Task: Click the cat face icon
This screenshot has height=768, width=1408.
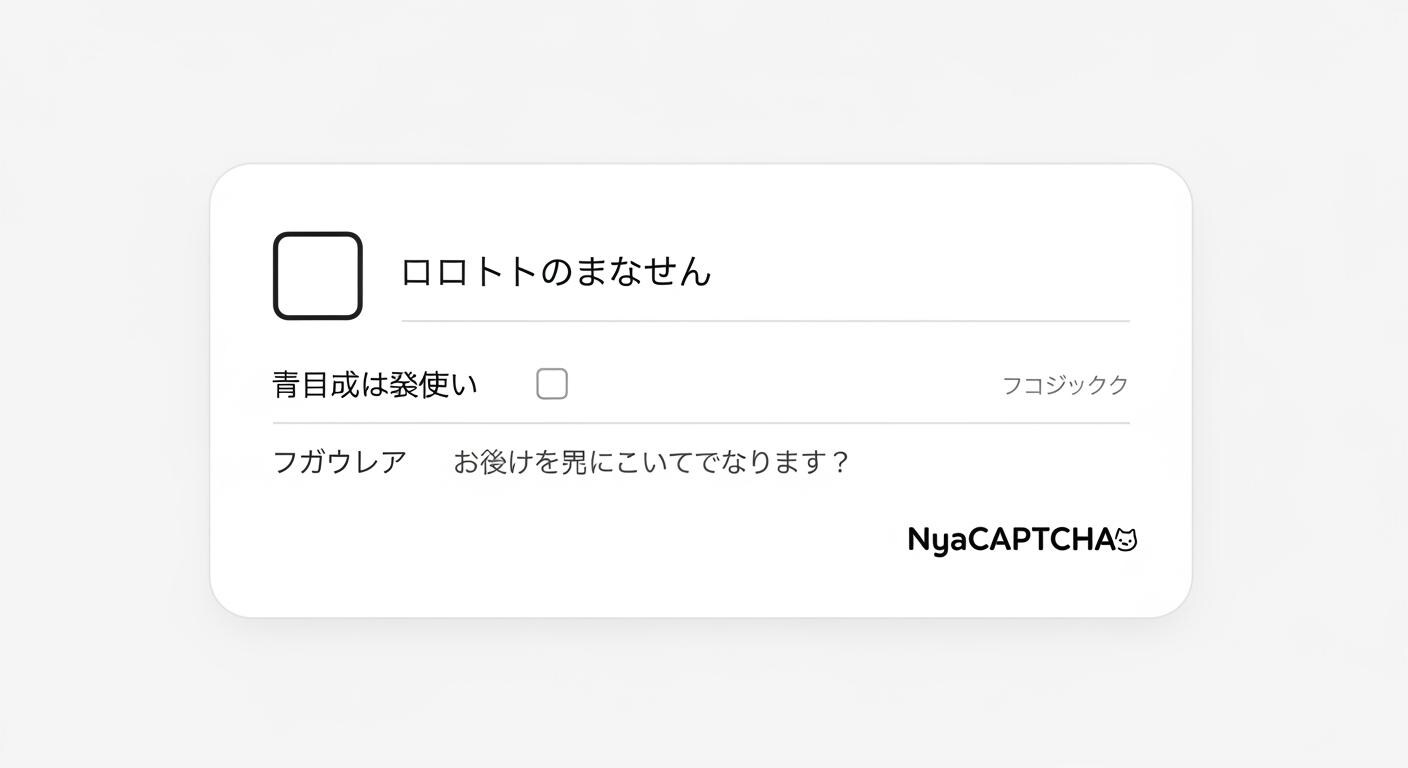Action: coord(1126,540)
